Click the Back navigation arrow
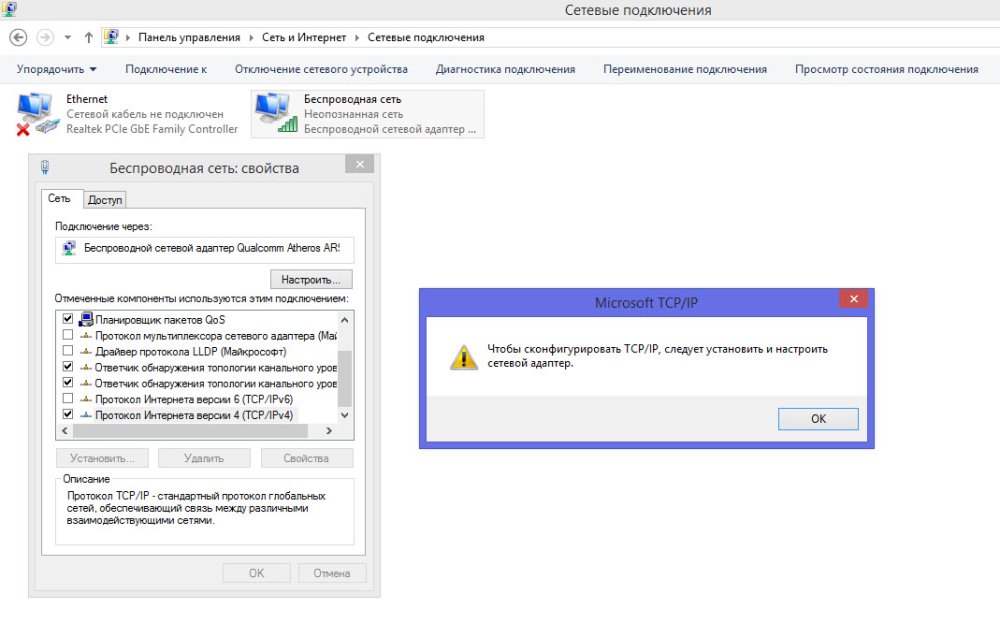The width and height of the screenshot is (1000, 638). tap(17, 37)
